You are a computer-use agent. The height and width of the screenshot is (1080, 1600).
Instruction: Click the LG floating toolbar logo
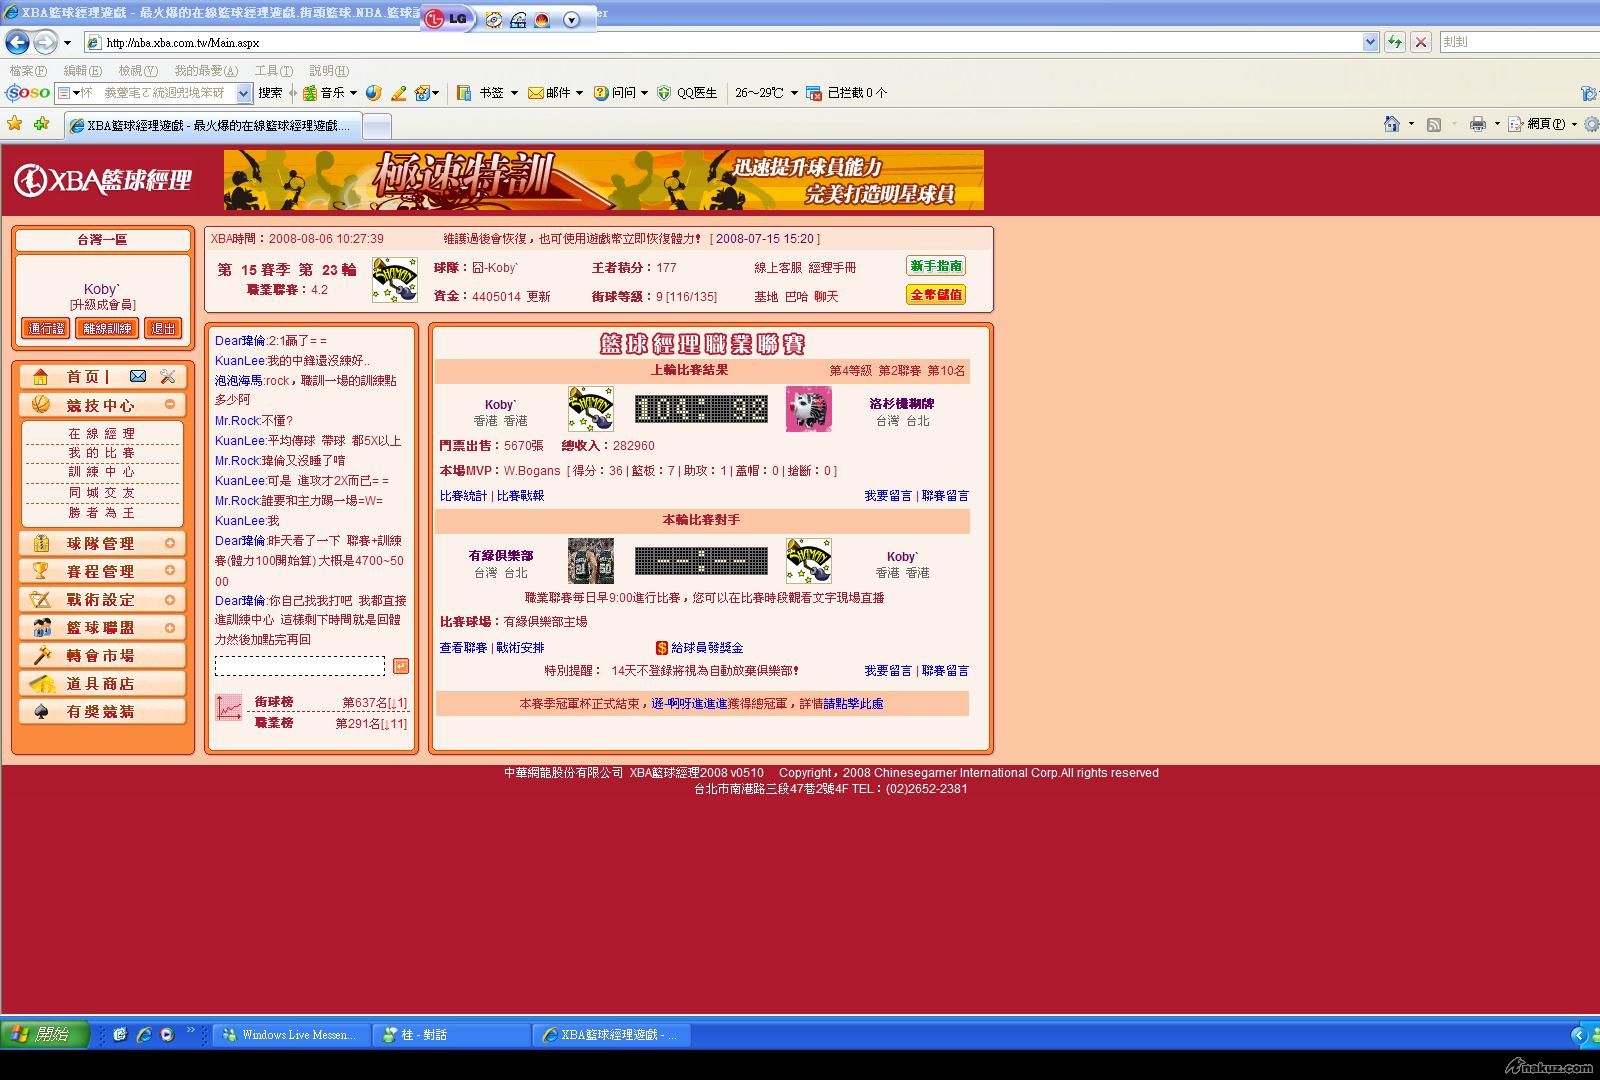pos(446,19)
